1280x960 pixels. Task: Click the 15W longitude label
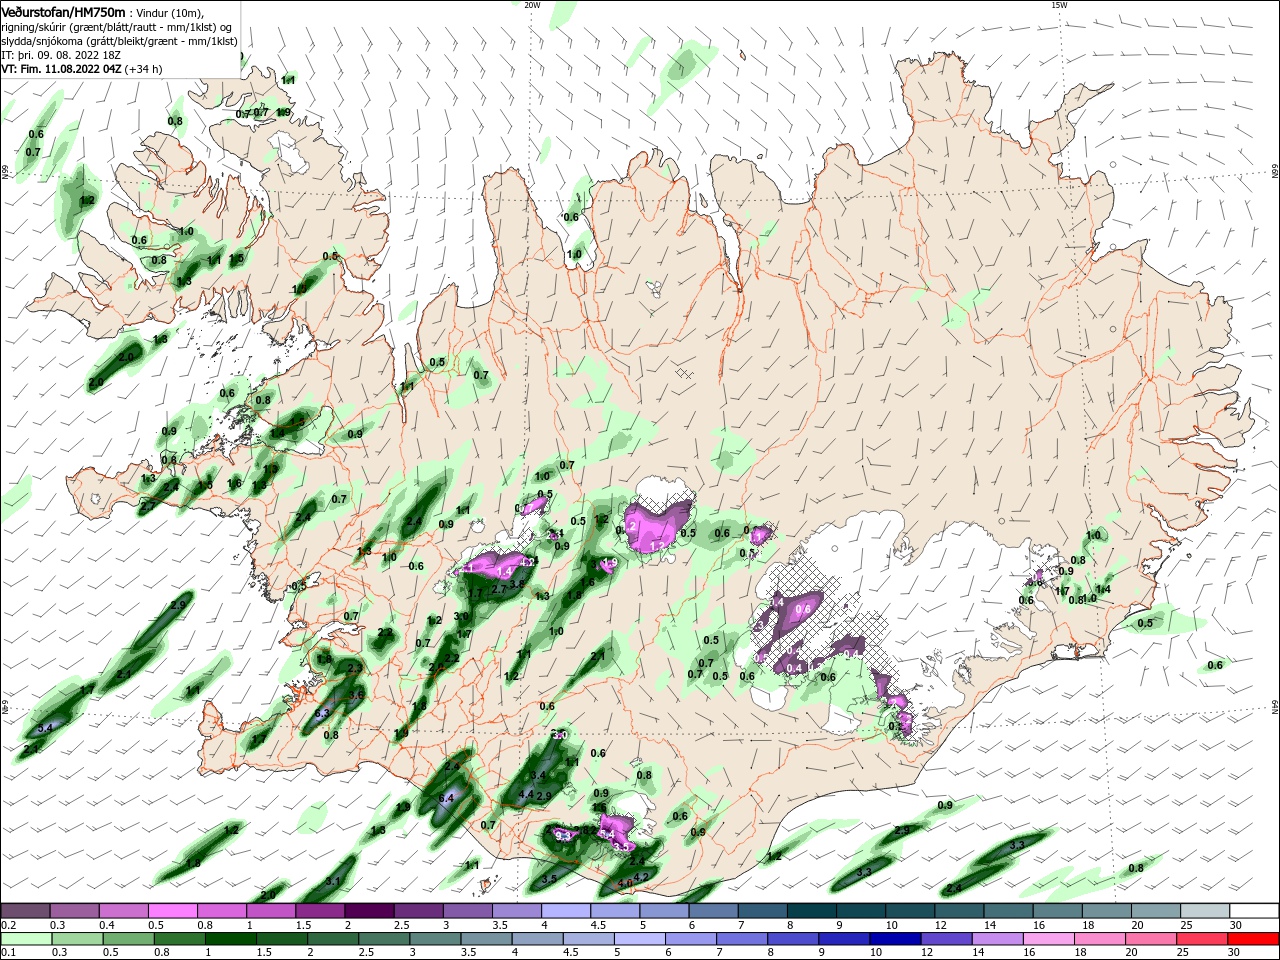[x=1059, y=5]
